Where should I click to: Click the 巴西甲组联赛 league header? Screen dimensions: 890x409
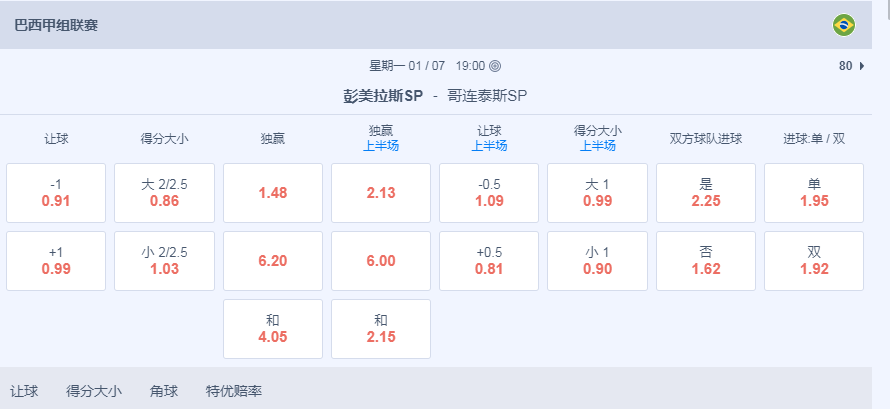tap(56, 25)
